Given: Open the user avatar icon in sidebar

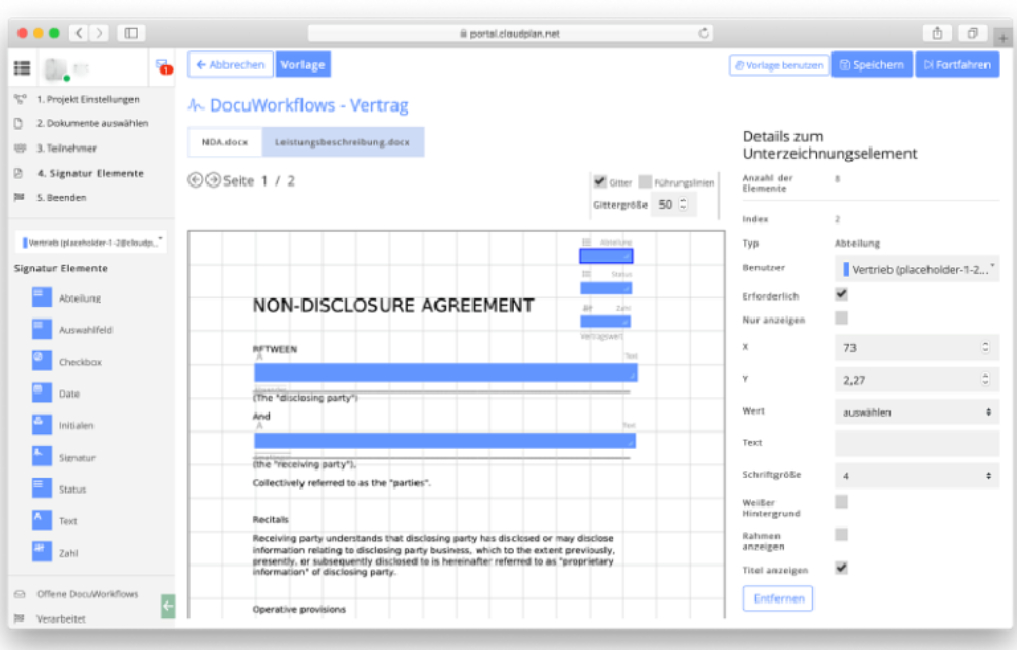Looking at the screenshot, I should click(x=56, y=69).
